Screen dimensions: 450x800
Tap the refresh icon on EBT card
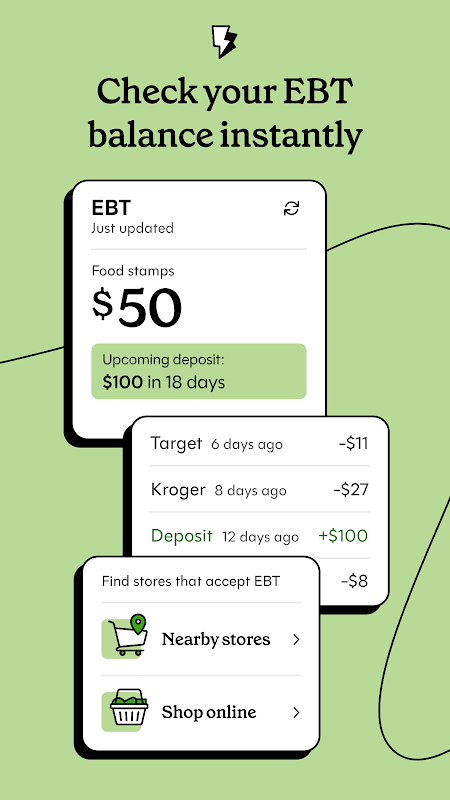[291, 208]
